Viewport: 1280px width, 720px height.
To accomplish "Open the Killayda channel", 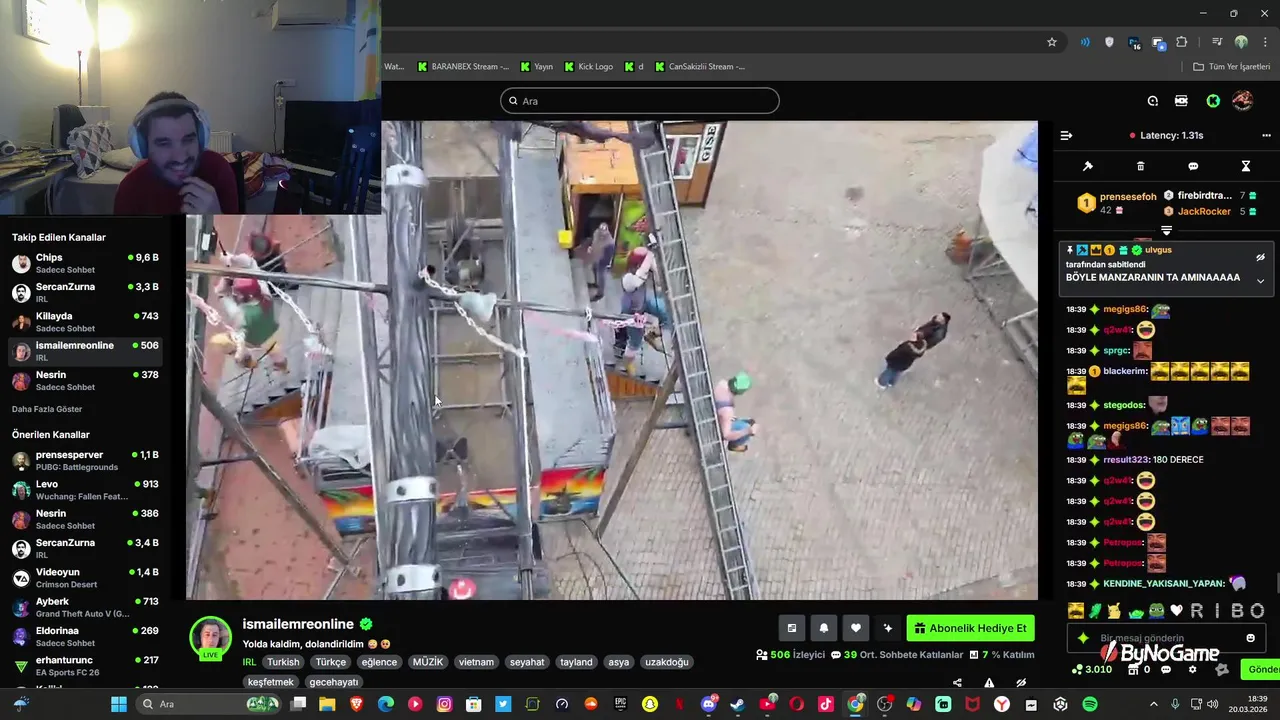I will click(x=85, y=321).
